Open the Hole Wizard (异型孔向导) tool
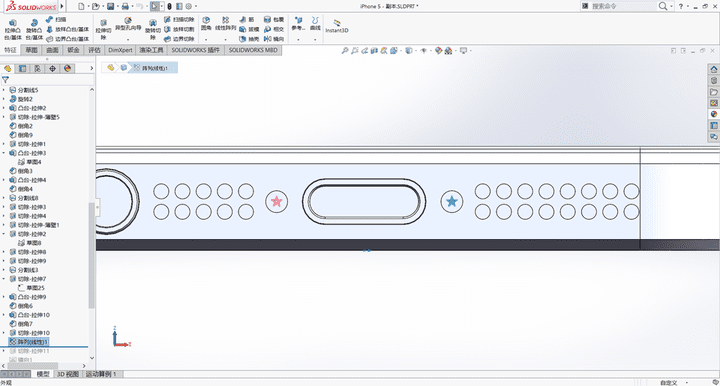Viewport: 720px width, 386px height. pyautogui.click(x=128, y=24)
